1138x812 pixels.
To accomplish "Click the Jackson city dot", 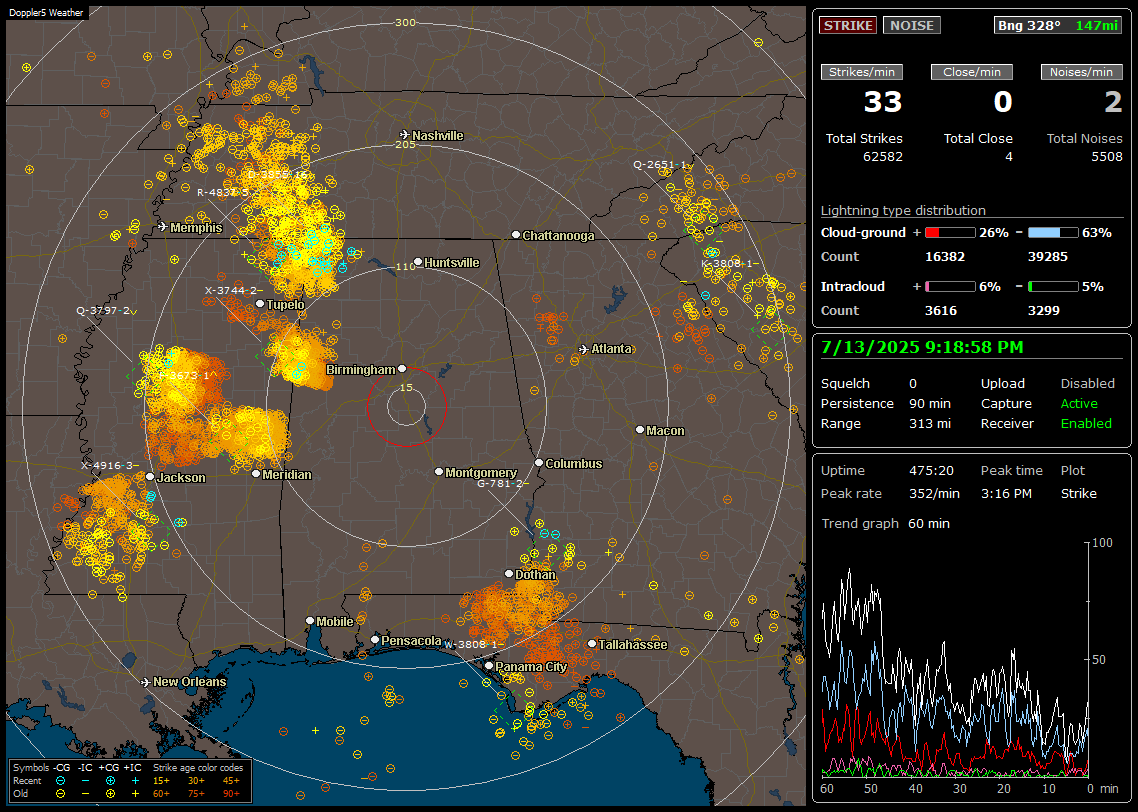I will 150,477.
